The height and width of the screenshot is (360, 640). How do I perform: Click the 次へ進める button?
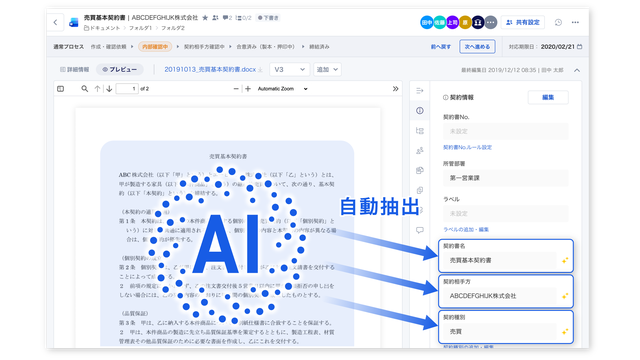[477, 47]
